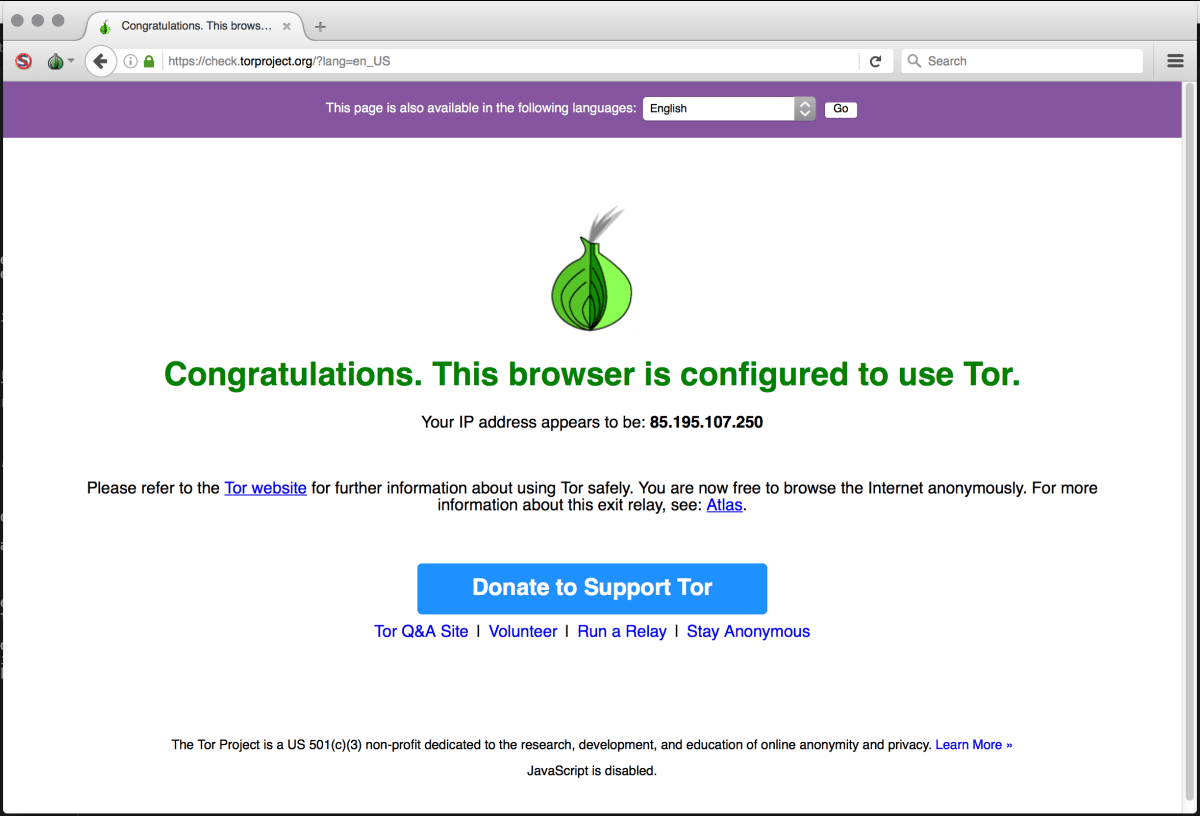The width and height of the screenshot is (1200, 816).
Task: Go back with the back arrow button
Action: pyautogui.click(x=100, y=61)
